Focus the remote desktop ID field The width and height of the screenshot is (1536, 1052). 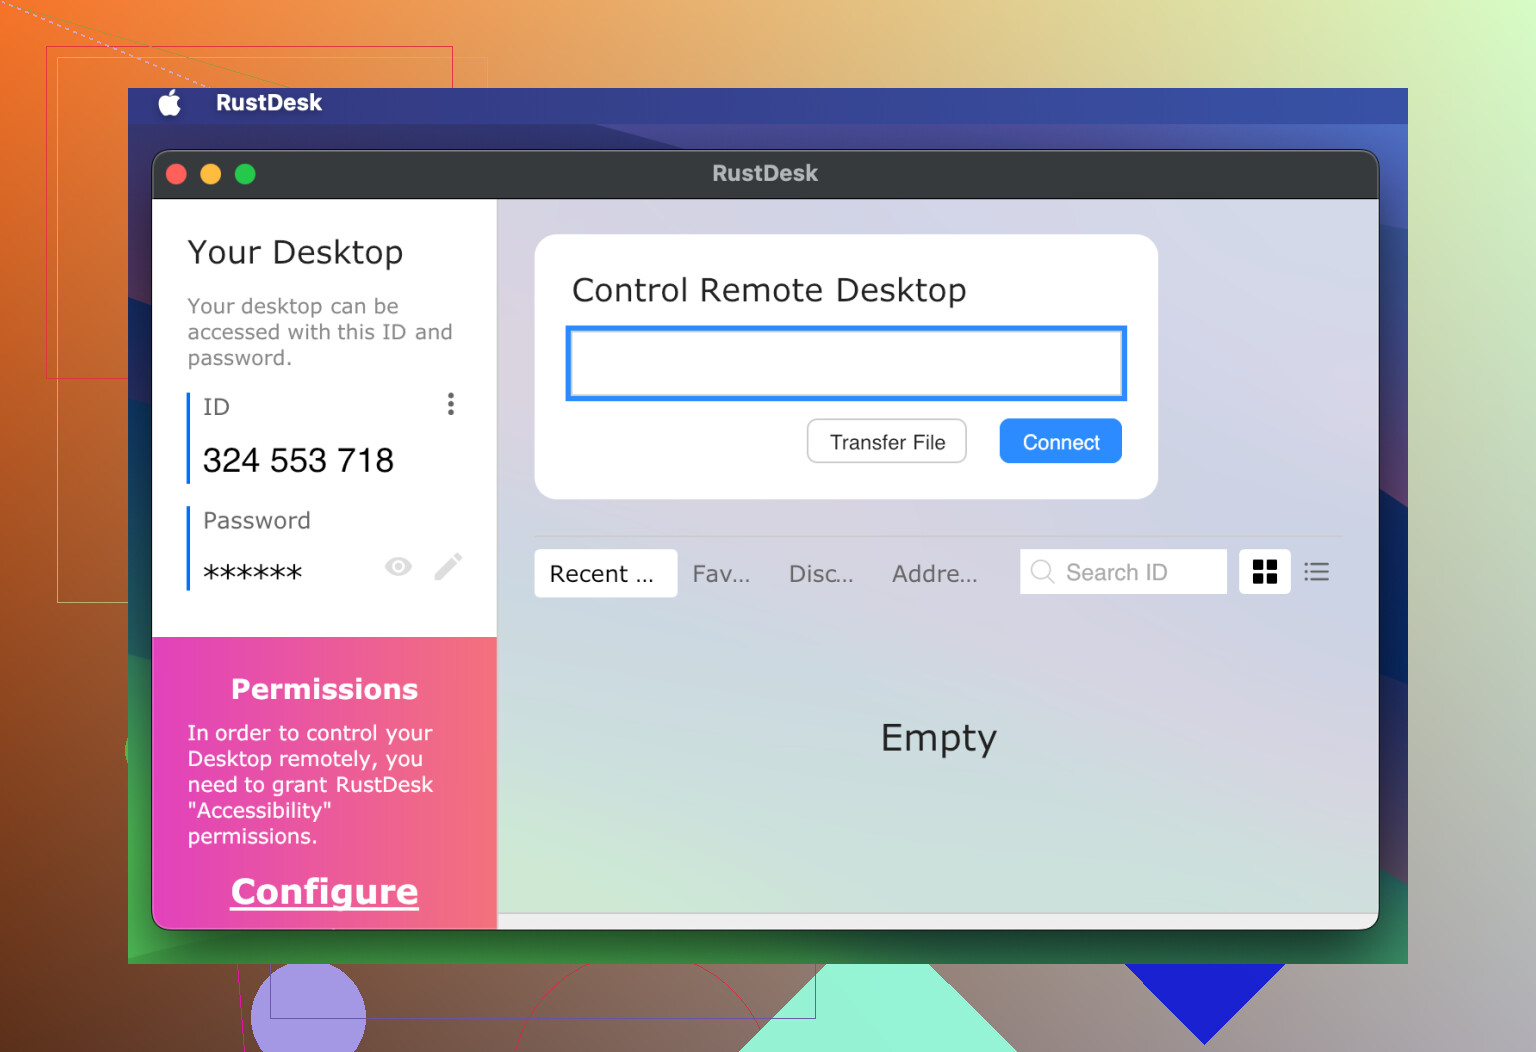(x=846, y=363)
